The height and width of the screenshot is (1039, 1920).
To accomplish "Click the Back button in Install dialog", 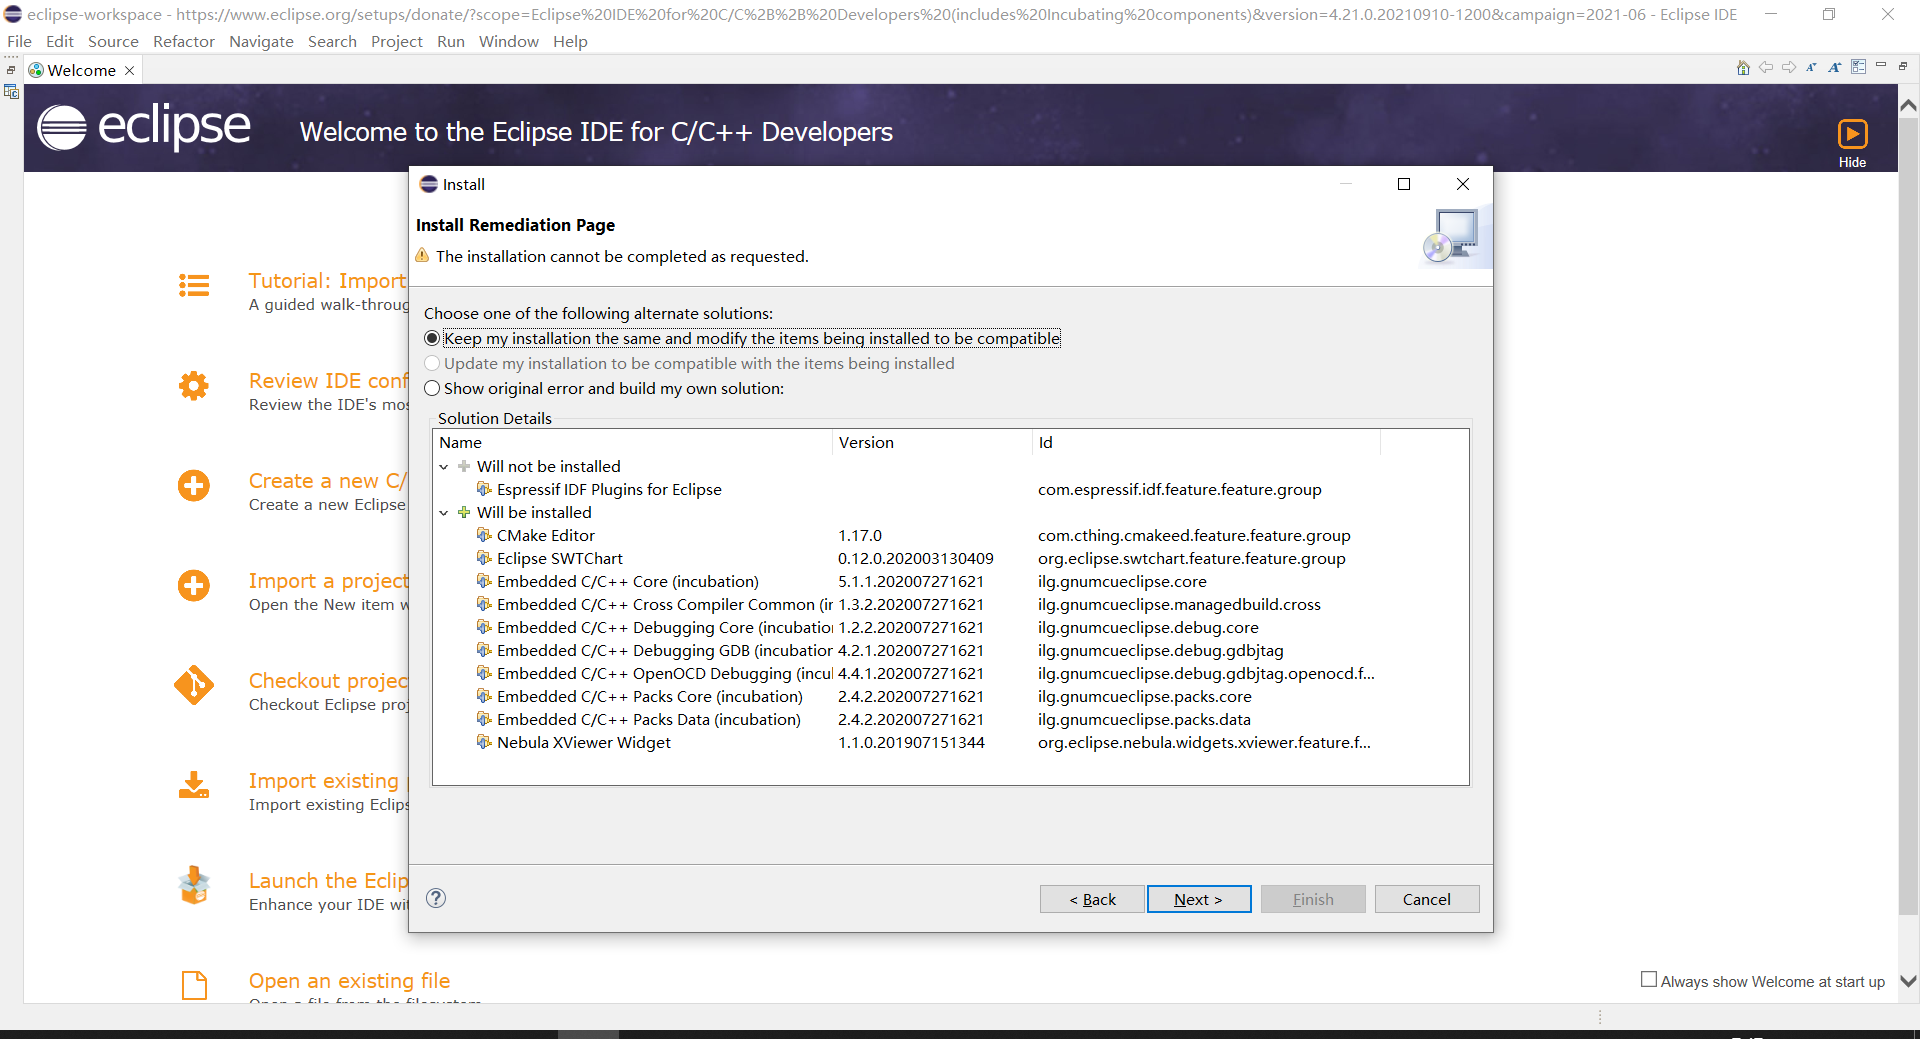I will pyautogui.click(x=1092, y=899).
